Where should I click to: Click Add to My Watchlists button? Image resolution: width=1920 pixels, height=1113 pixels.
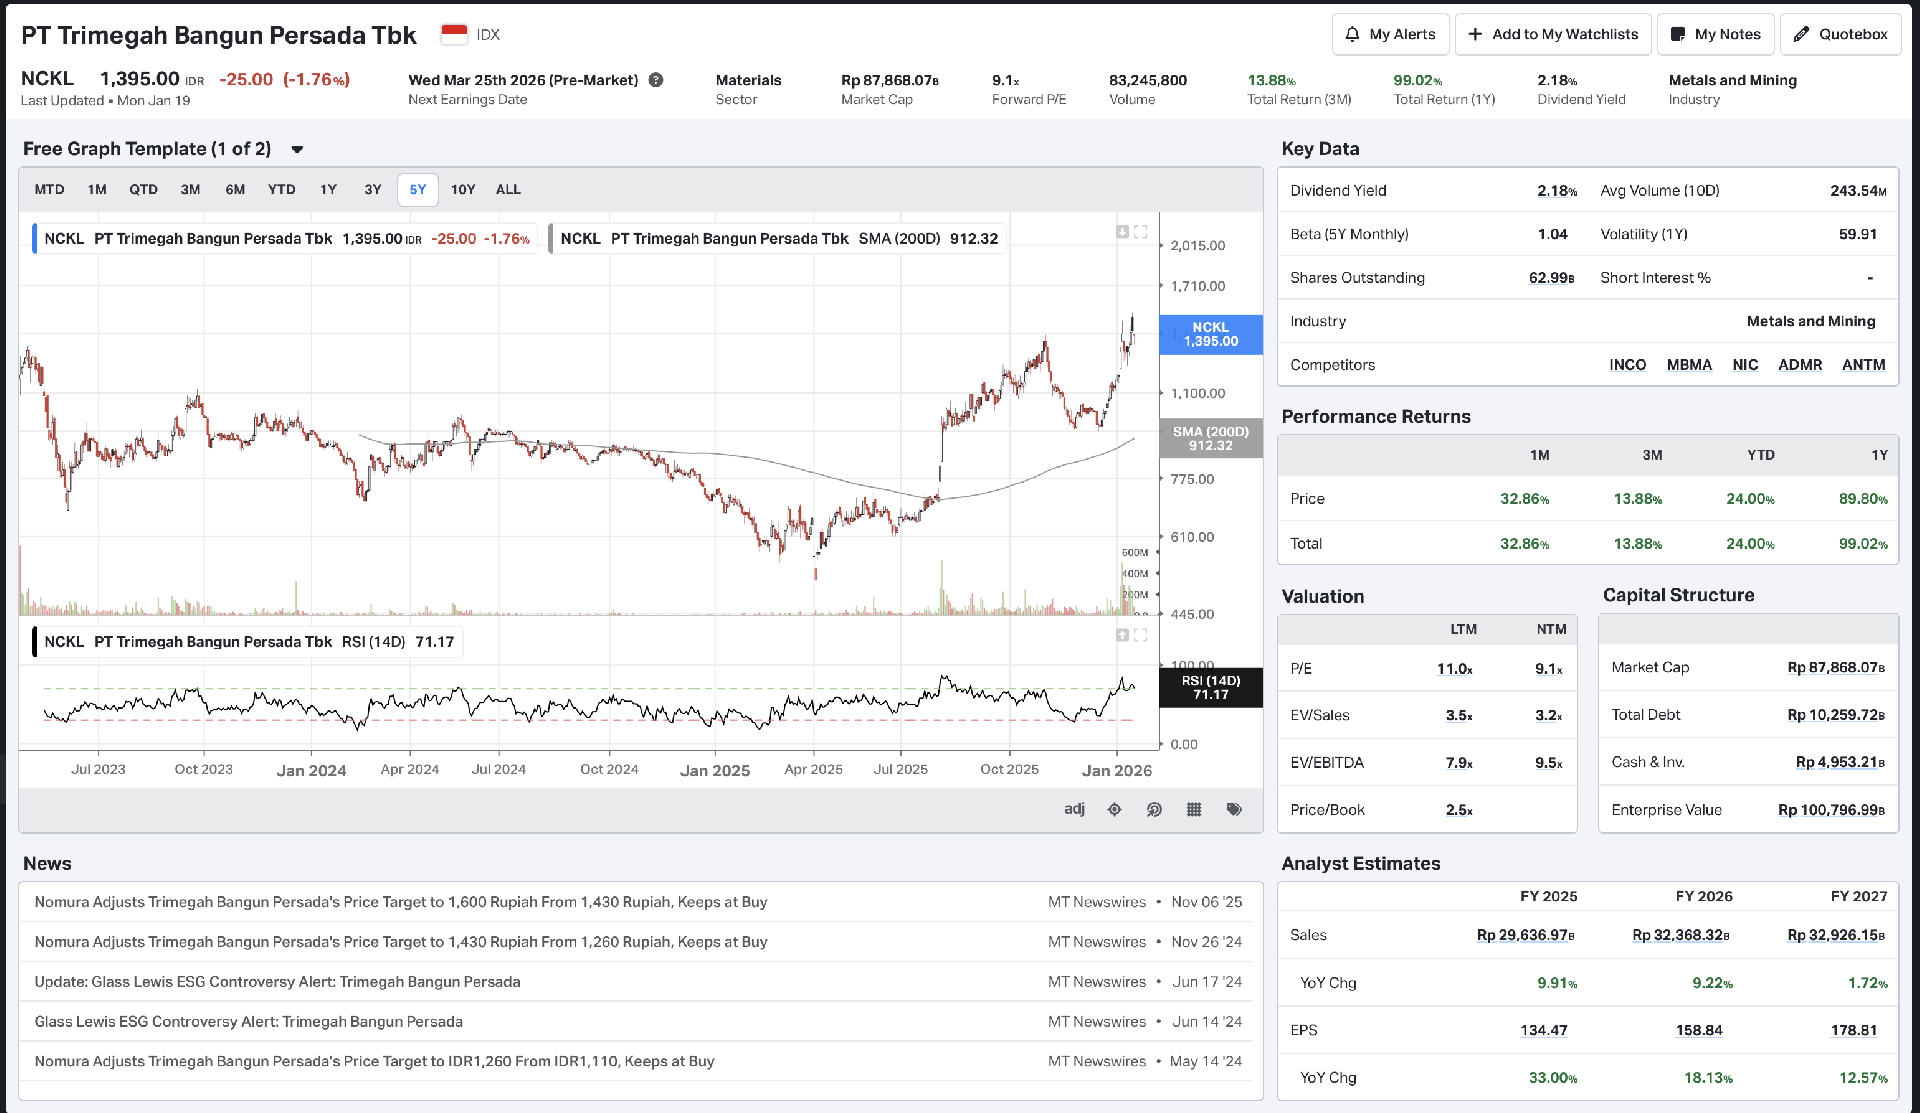tap(1553, 34)
